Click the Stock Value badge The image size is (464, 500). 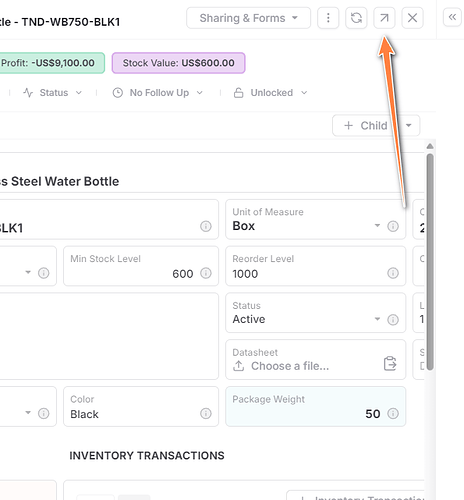point(178,63)
